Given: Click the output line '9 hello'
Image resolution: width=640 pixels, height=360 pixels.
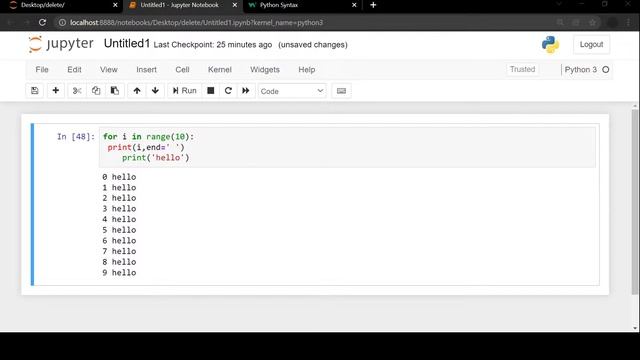Looking at the screenshot, I should point(119,272).
